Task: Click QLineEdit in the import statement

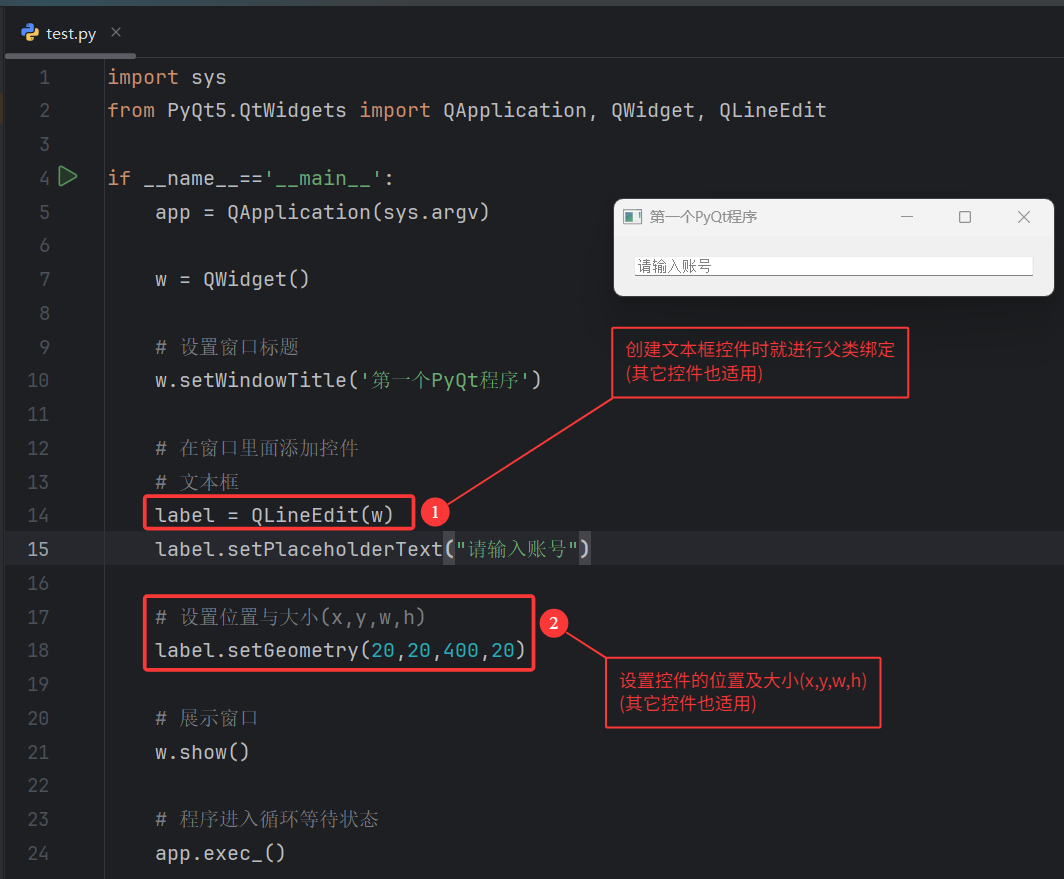Action: tap(772, 110)
